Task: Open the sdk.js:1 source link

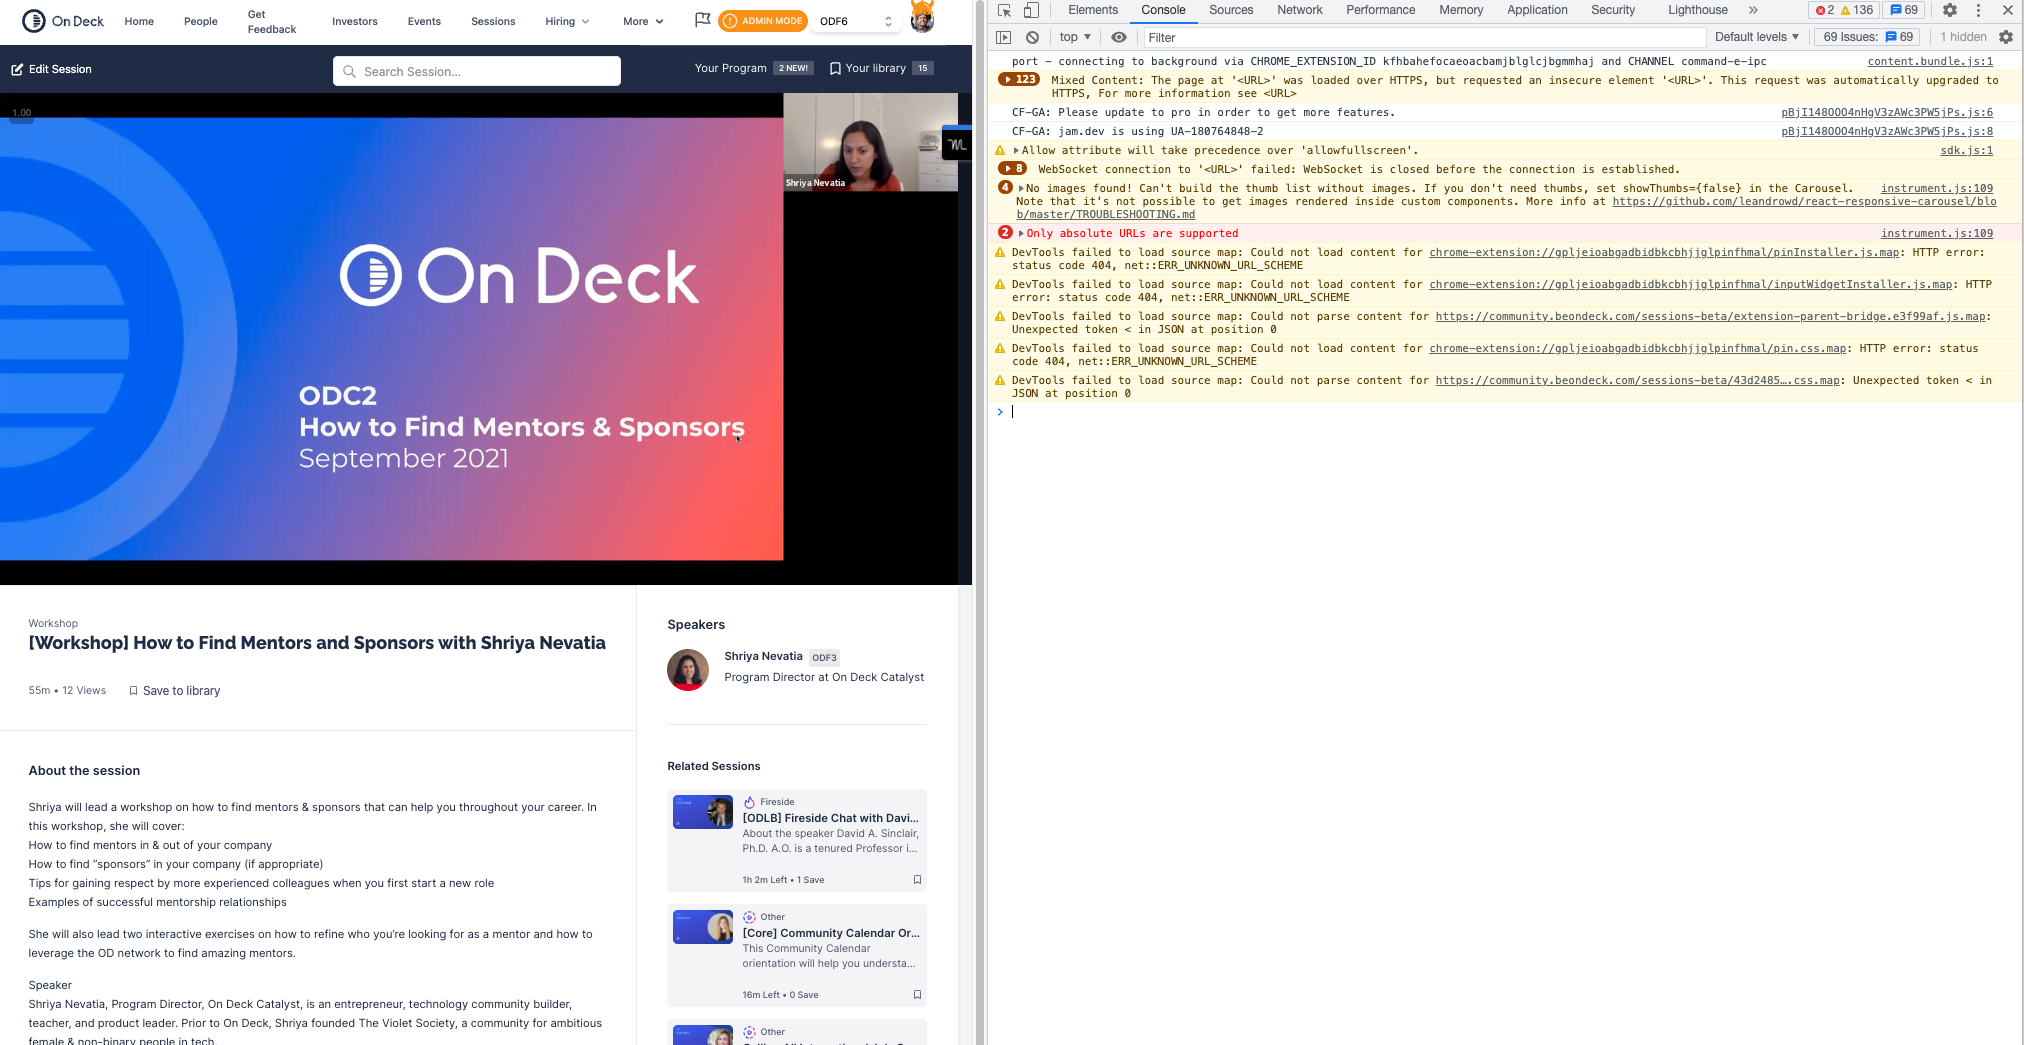Action: 1967,150
